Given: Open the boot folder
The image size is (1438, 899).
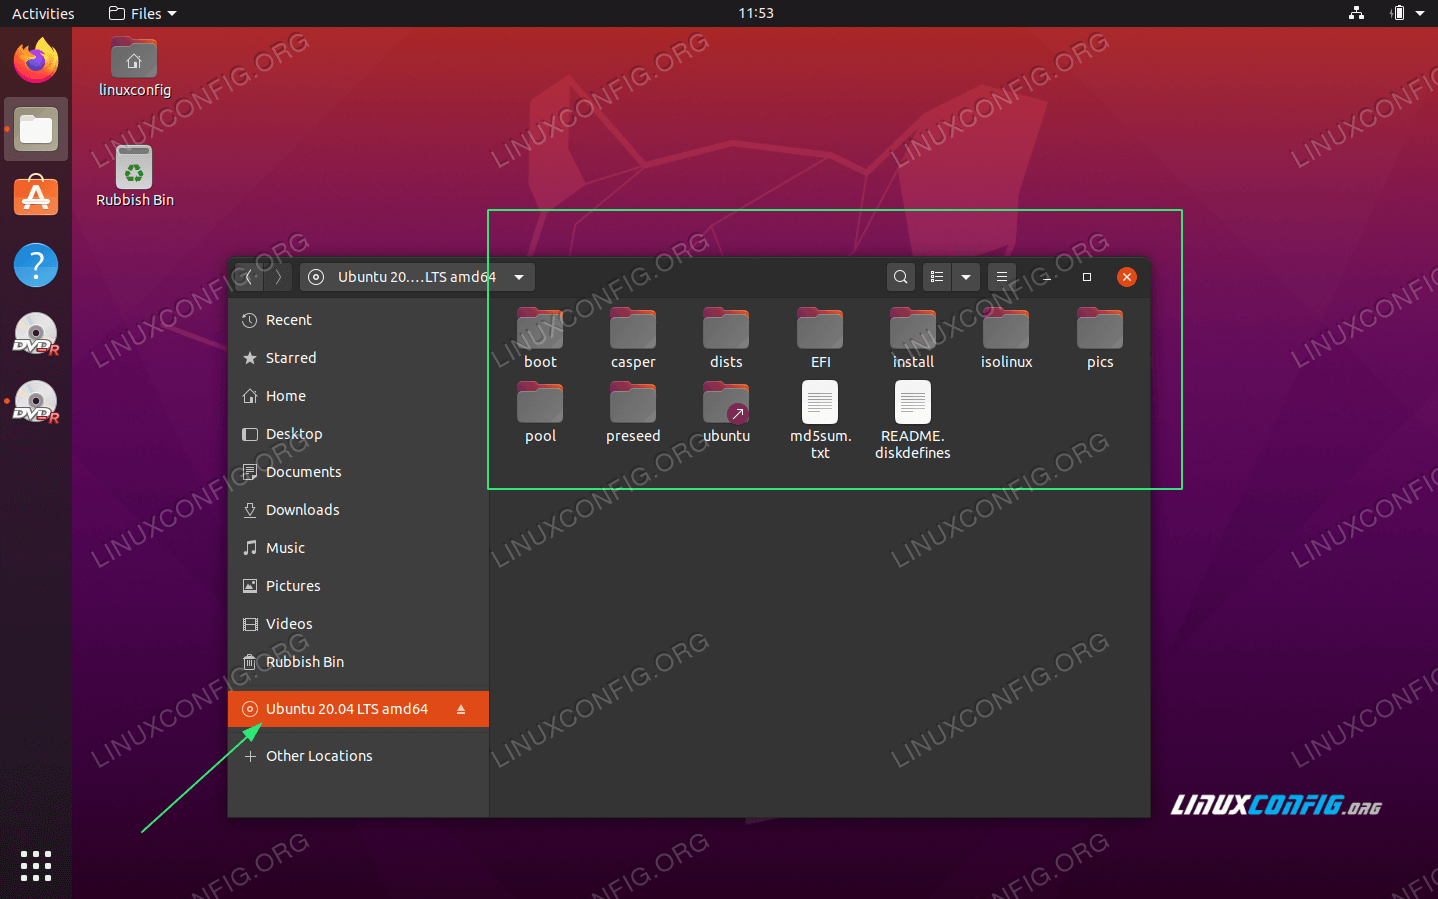Looking at the screenshot, I should 540,338.
